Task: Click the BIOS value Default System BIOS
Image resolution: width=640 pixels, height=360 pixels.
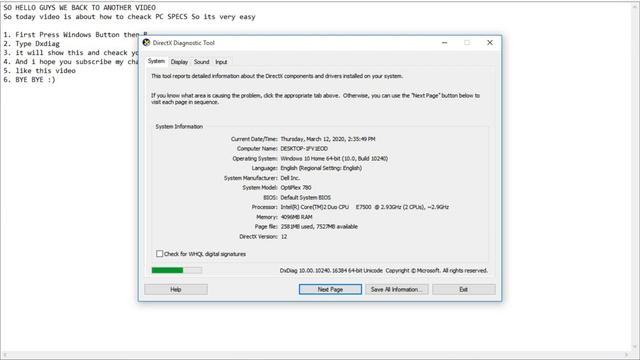Action: click(x=305, y=198)
